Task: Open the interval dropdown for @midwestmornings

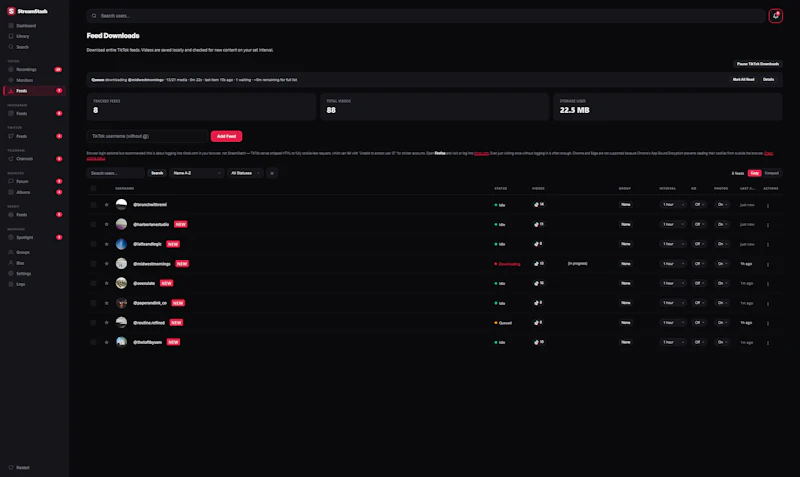Action: pyautogui.click(x=672, y=264)
